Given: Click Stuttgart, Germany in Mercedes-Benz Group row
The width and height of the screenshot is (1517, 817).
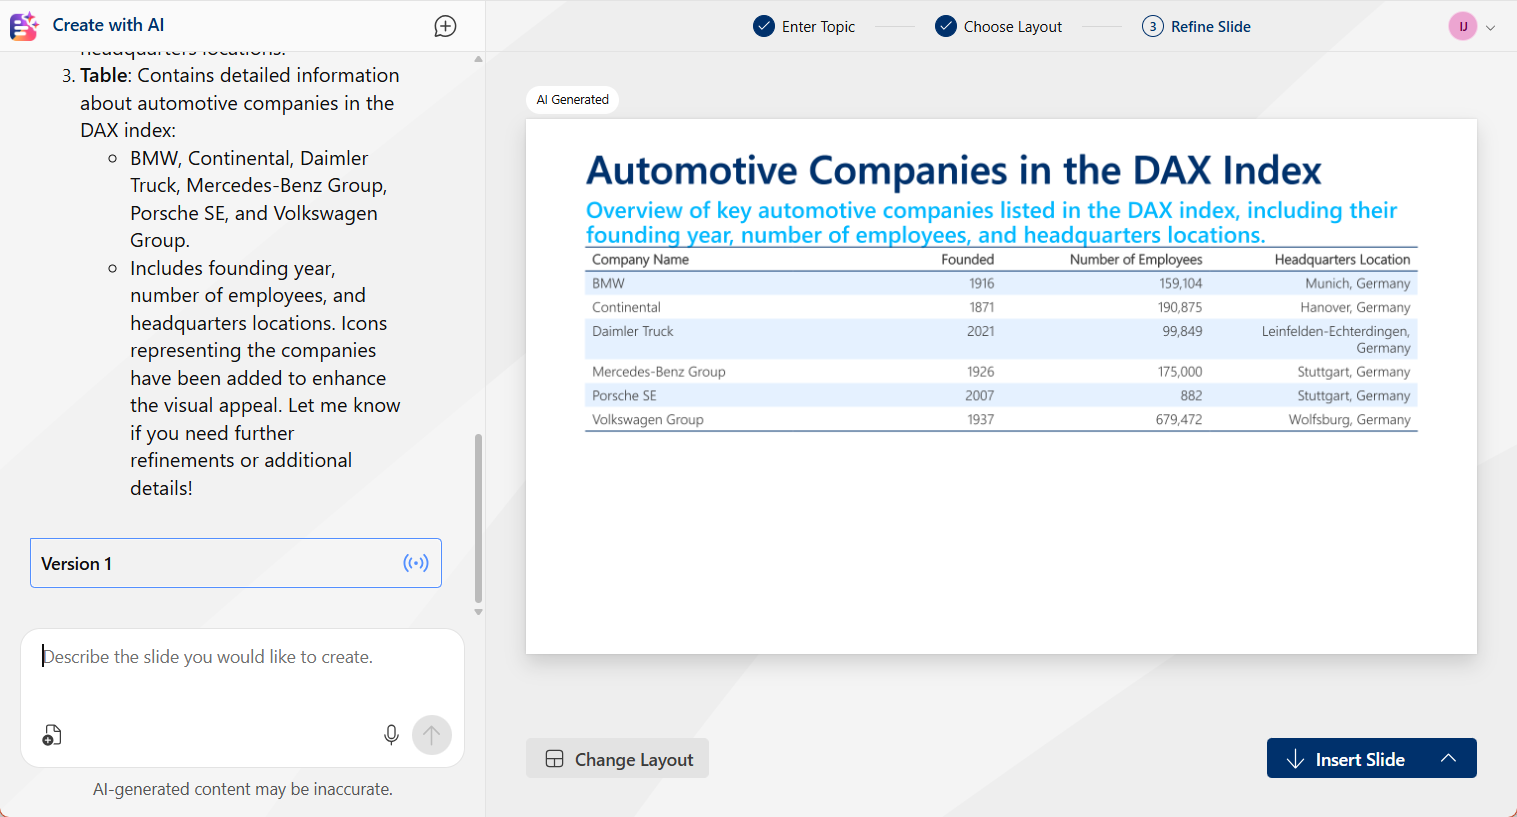Looking at the screenshot, I should pyautogui.click(x=1353, y=371).
